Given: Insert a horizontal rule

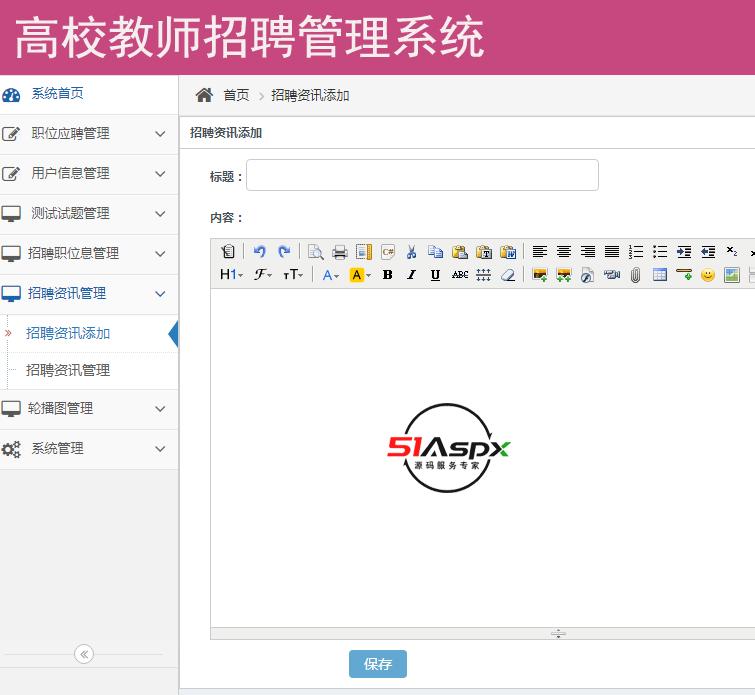Looking at the screenshot, I should click(x=684, y=275).
